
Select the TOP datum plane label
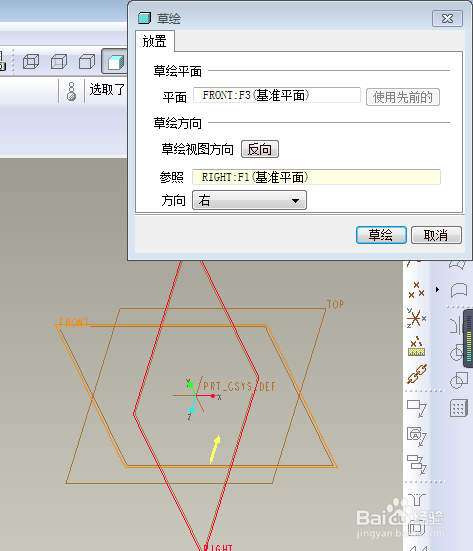tap(336, 304)
